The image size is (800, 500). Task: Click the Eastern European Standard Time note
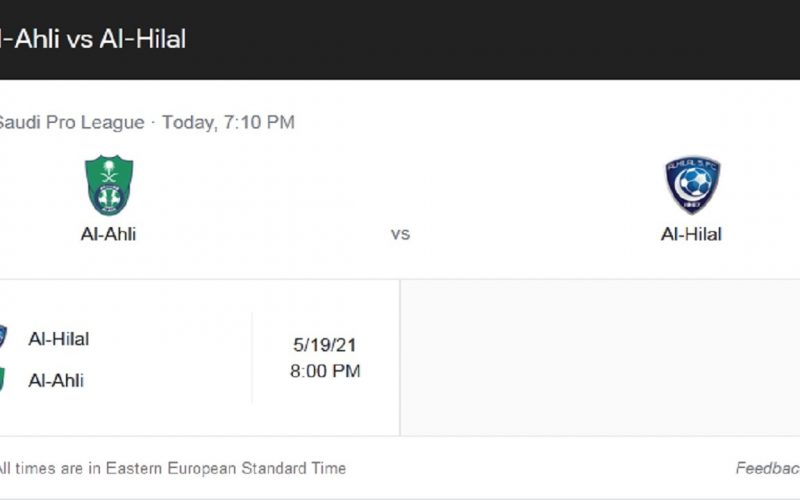(173, 468)
